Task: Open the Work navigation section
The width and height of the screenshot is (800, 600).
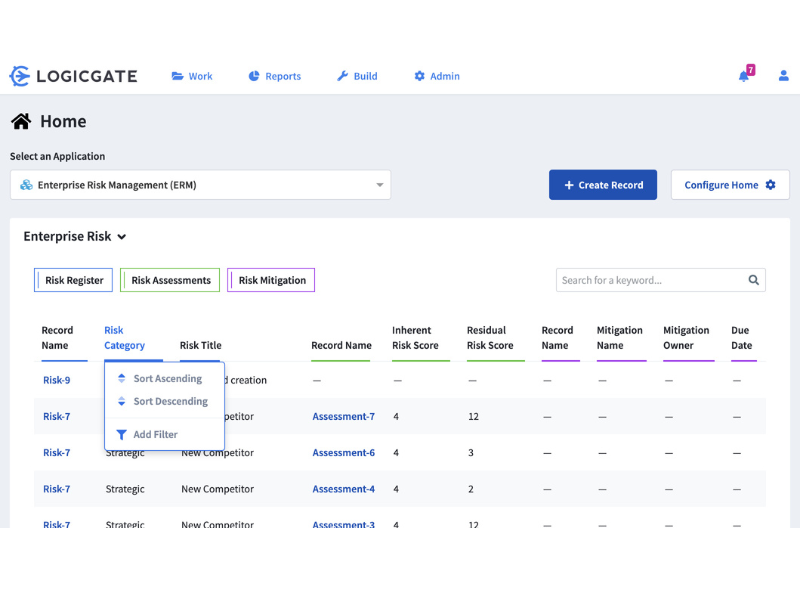Action: coord(191,75)
